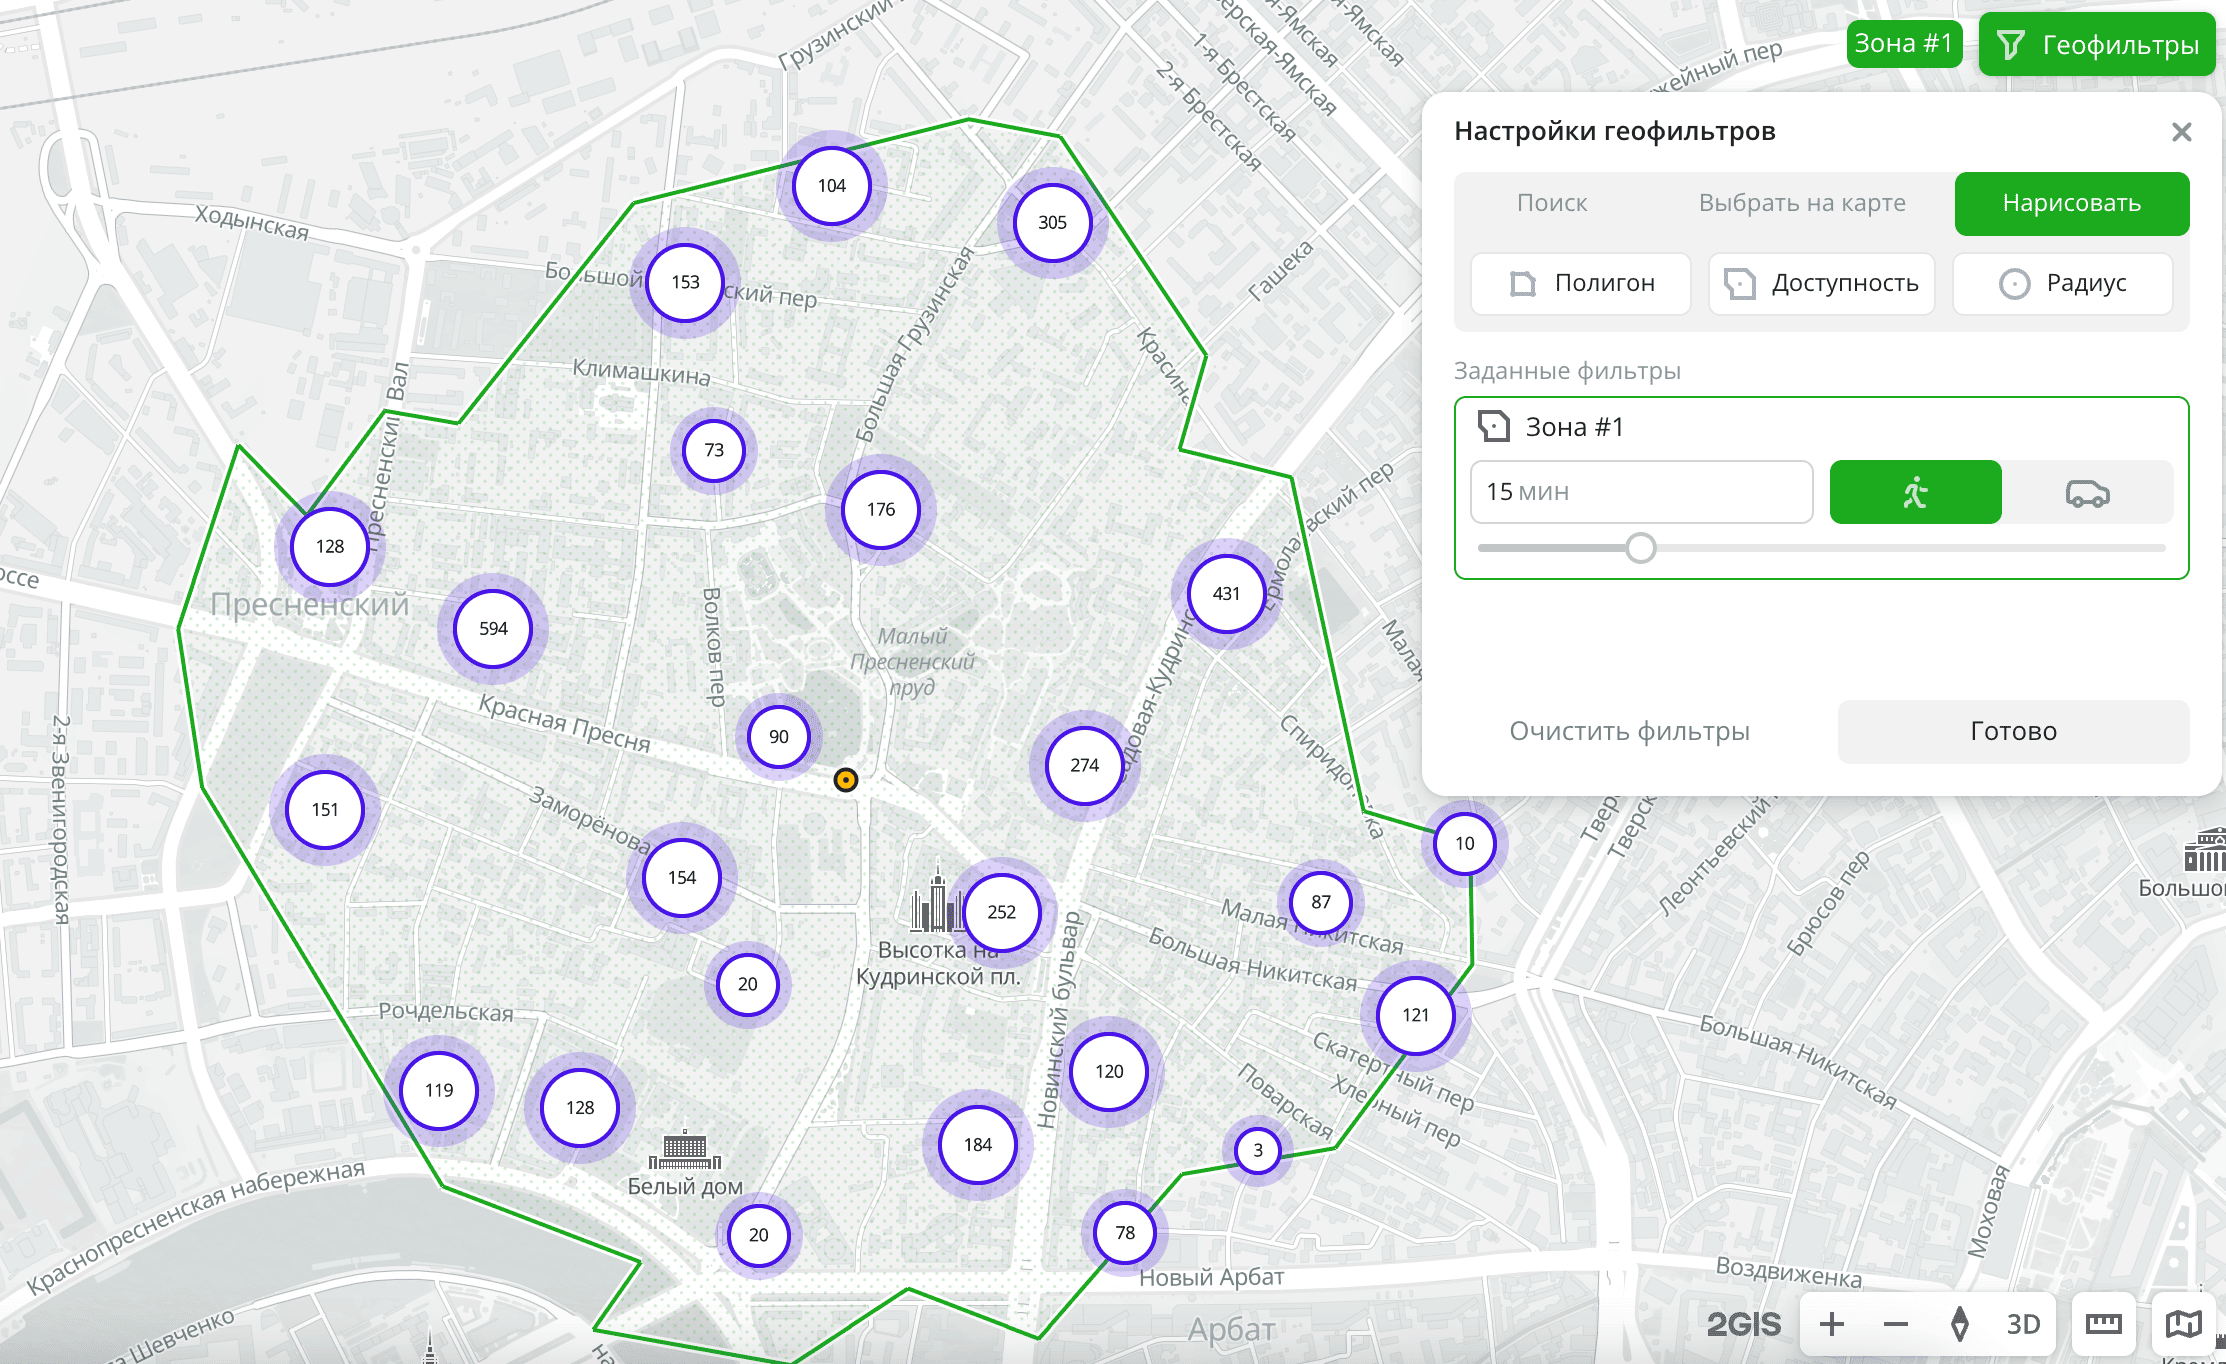2226x1364 pixels.
Task: Click the travel time slider handle
Action: point(1640,548)
